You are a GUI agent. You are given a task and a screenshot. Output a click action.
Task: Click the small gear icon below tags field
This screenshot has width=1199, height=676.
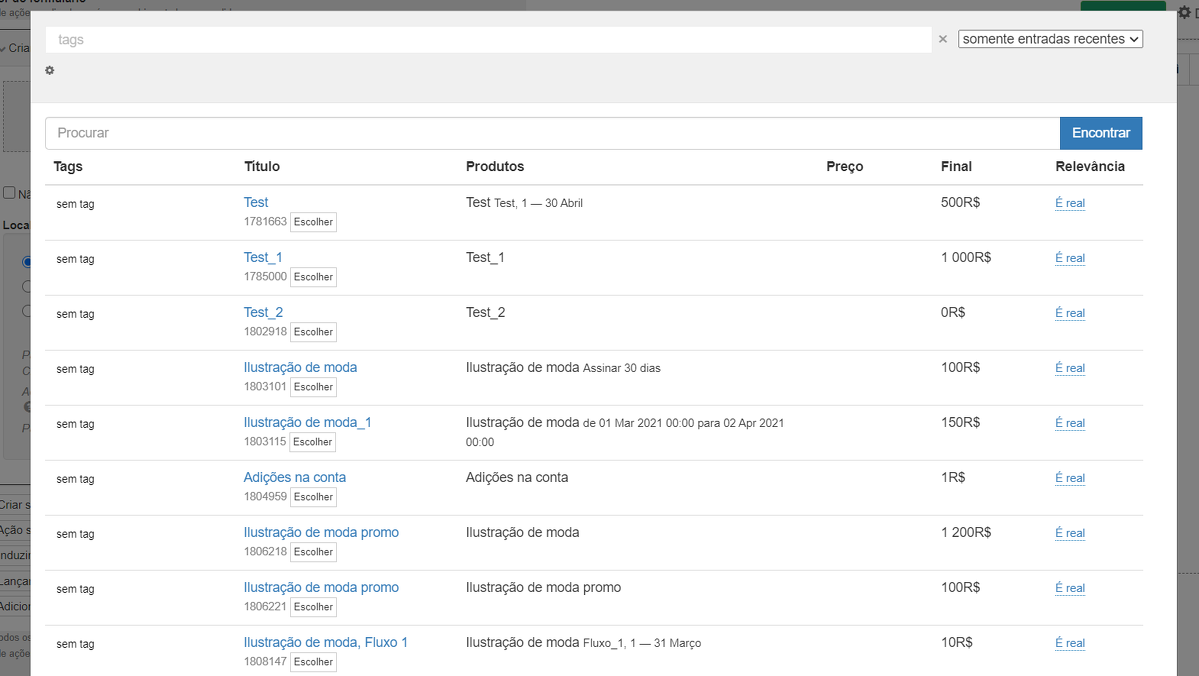pos(50,70)
